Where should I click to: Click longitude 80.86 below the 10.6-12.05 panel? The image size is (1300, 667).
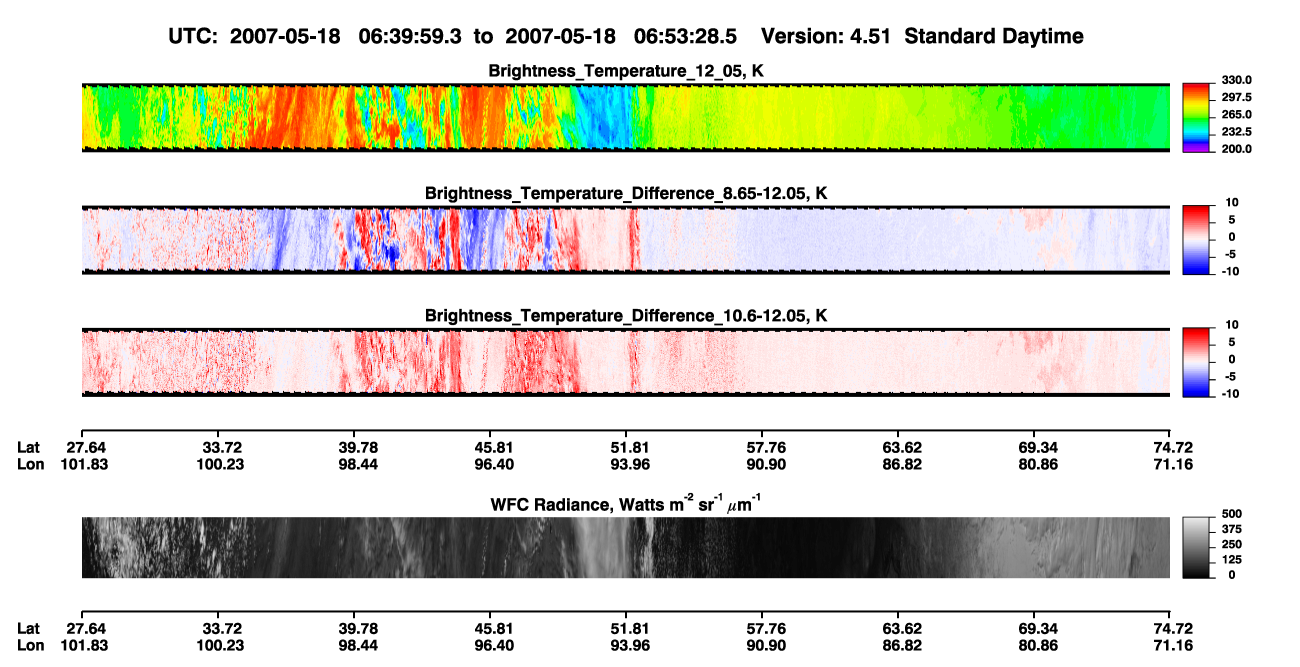tap(1037, 464)
